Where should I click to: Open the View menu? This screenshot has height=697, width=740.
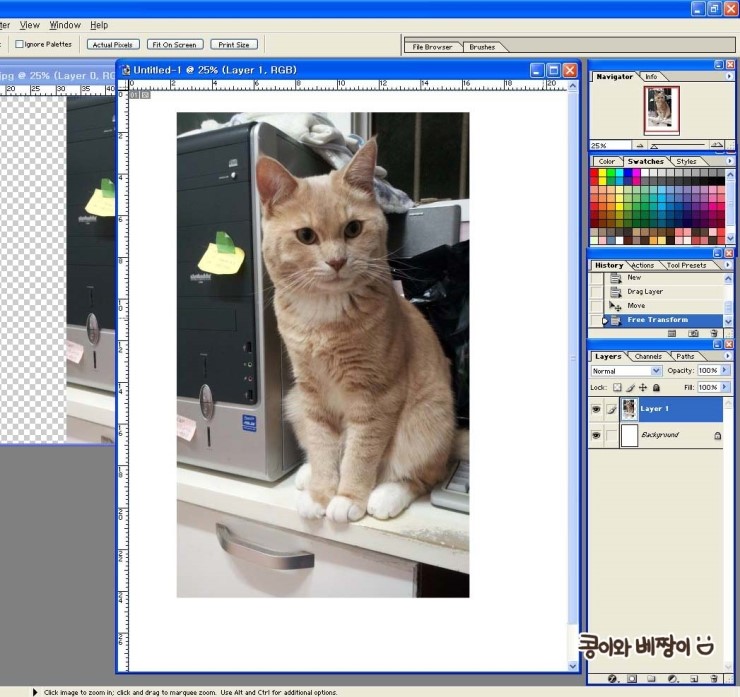pyautogui.click(x=29, y=25)
